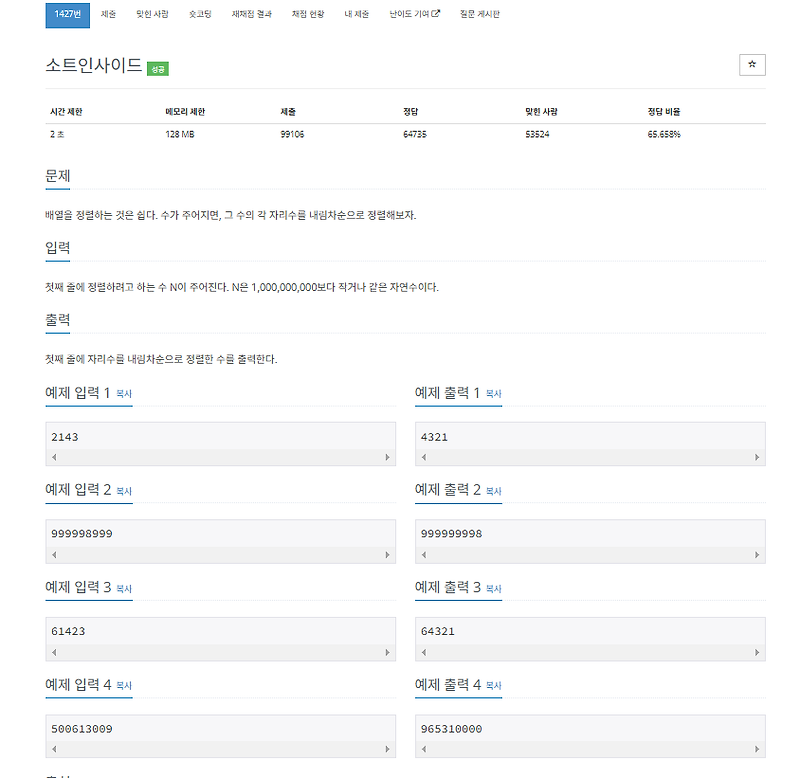Click sample input value 2143

(65, 437)
